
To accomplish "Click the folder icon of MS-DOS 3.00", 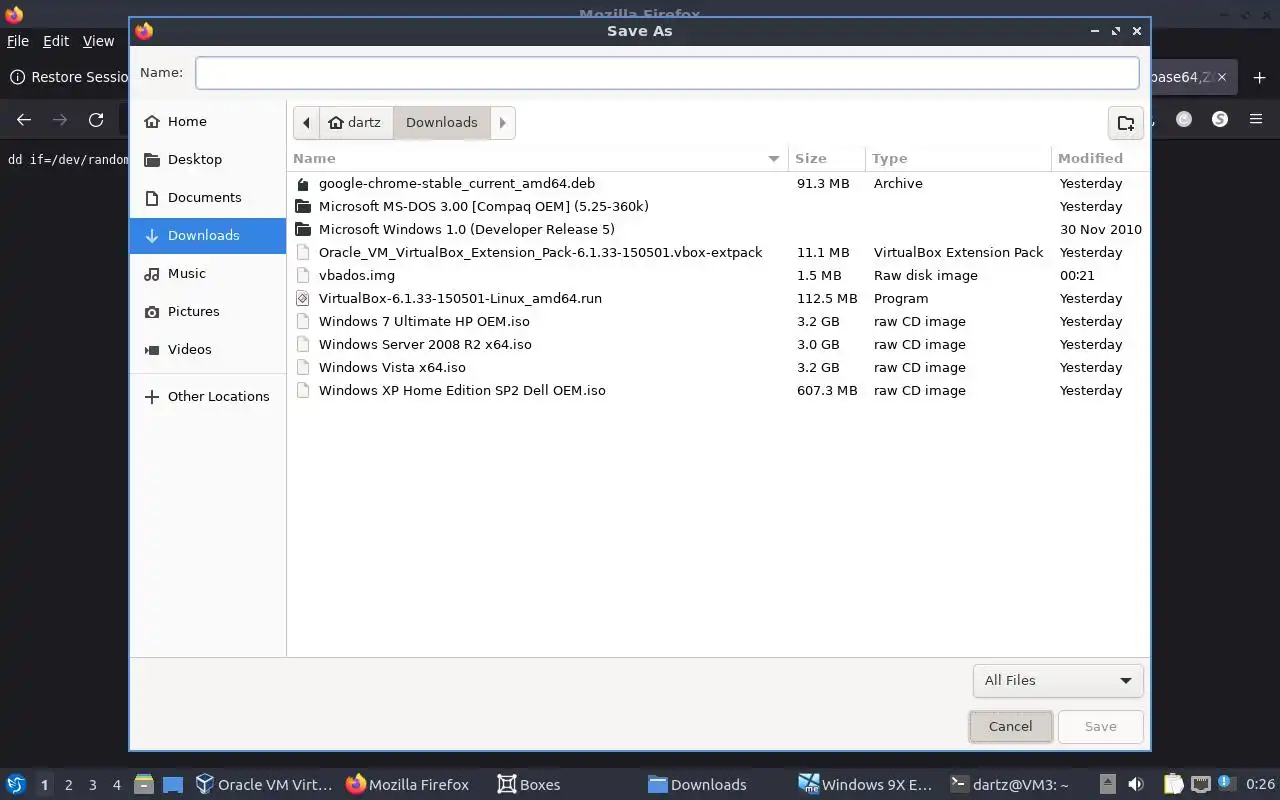I will pyautogui.click(x=304, y=206).
